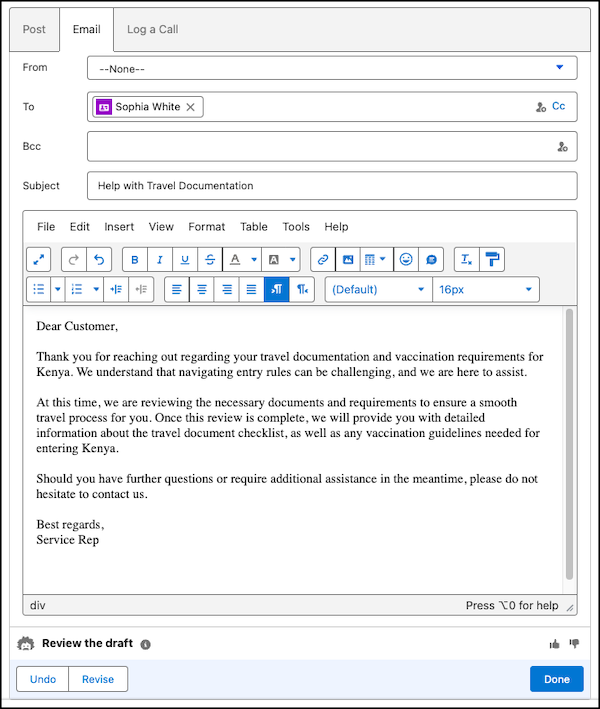Align text left
Viewport: 600px width, 709px height.
(x=177, y=289)
